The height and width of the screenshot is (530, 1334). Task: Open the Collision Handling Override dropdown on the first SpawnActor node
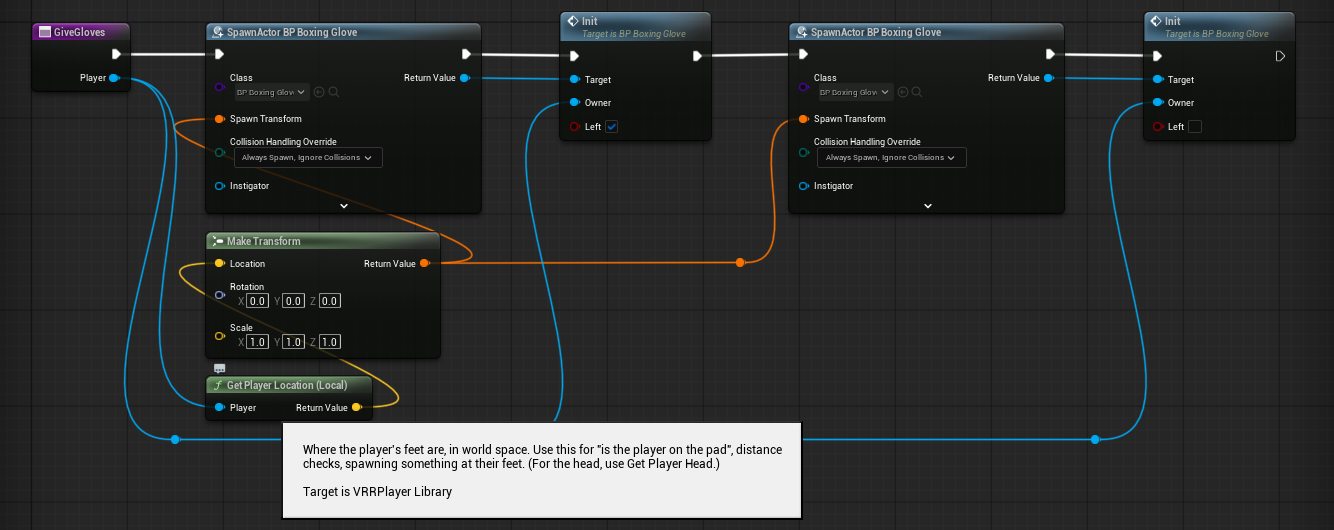308,158
